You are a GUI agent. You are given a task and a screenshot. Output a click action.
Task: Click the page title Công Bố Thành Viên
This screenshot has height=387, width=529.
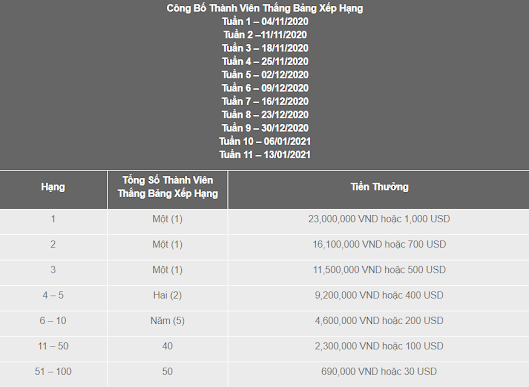[265, 8]
